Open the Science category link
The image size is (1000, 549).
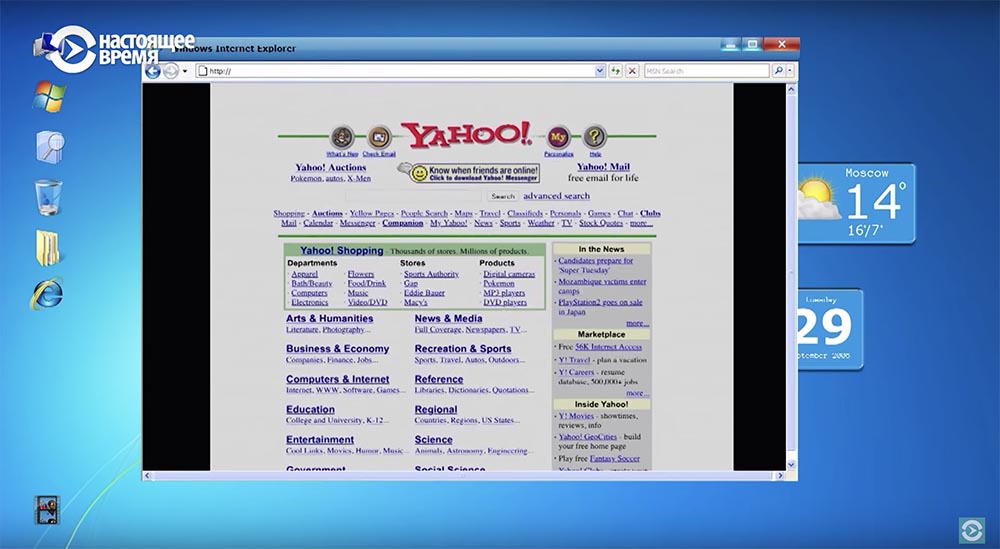tap(433, 439)
